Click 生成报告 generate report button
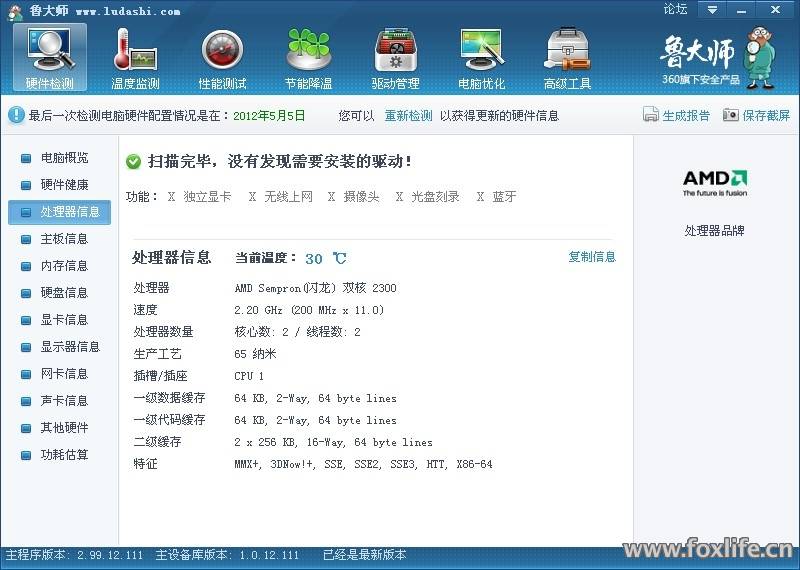 tap(677, 116)
